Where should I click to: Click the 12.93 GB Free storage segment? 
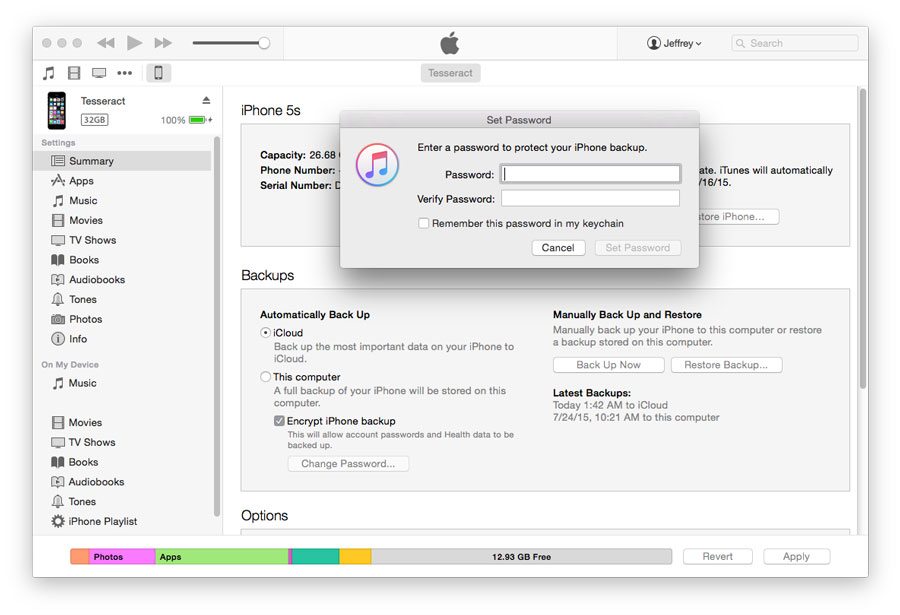click(522, 556)
